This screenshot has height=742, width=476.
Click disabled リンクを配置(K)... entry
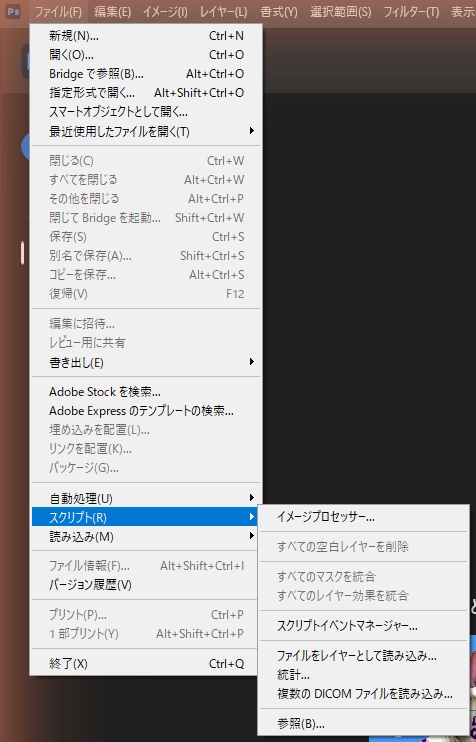(x=146, y=449)
